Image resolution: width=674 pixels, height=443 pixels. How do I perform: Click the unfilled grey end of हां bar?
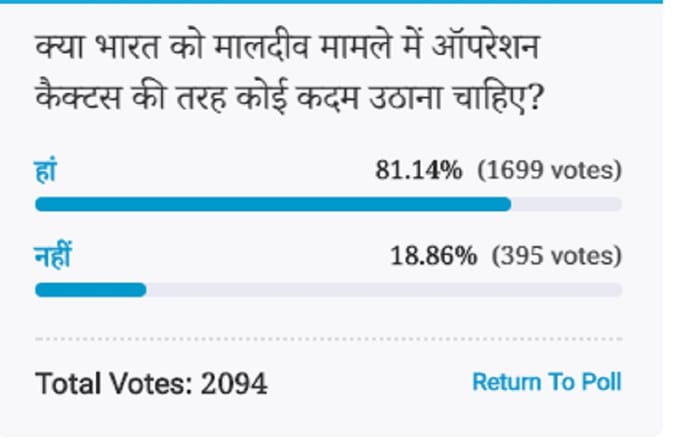click(x=566, y=205)
